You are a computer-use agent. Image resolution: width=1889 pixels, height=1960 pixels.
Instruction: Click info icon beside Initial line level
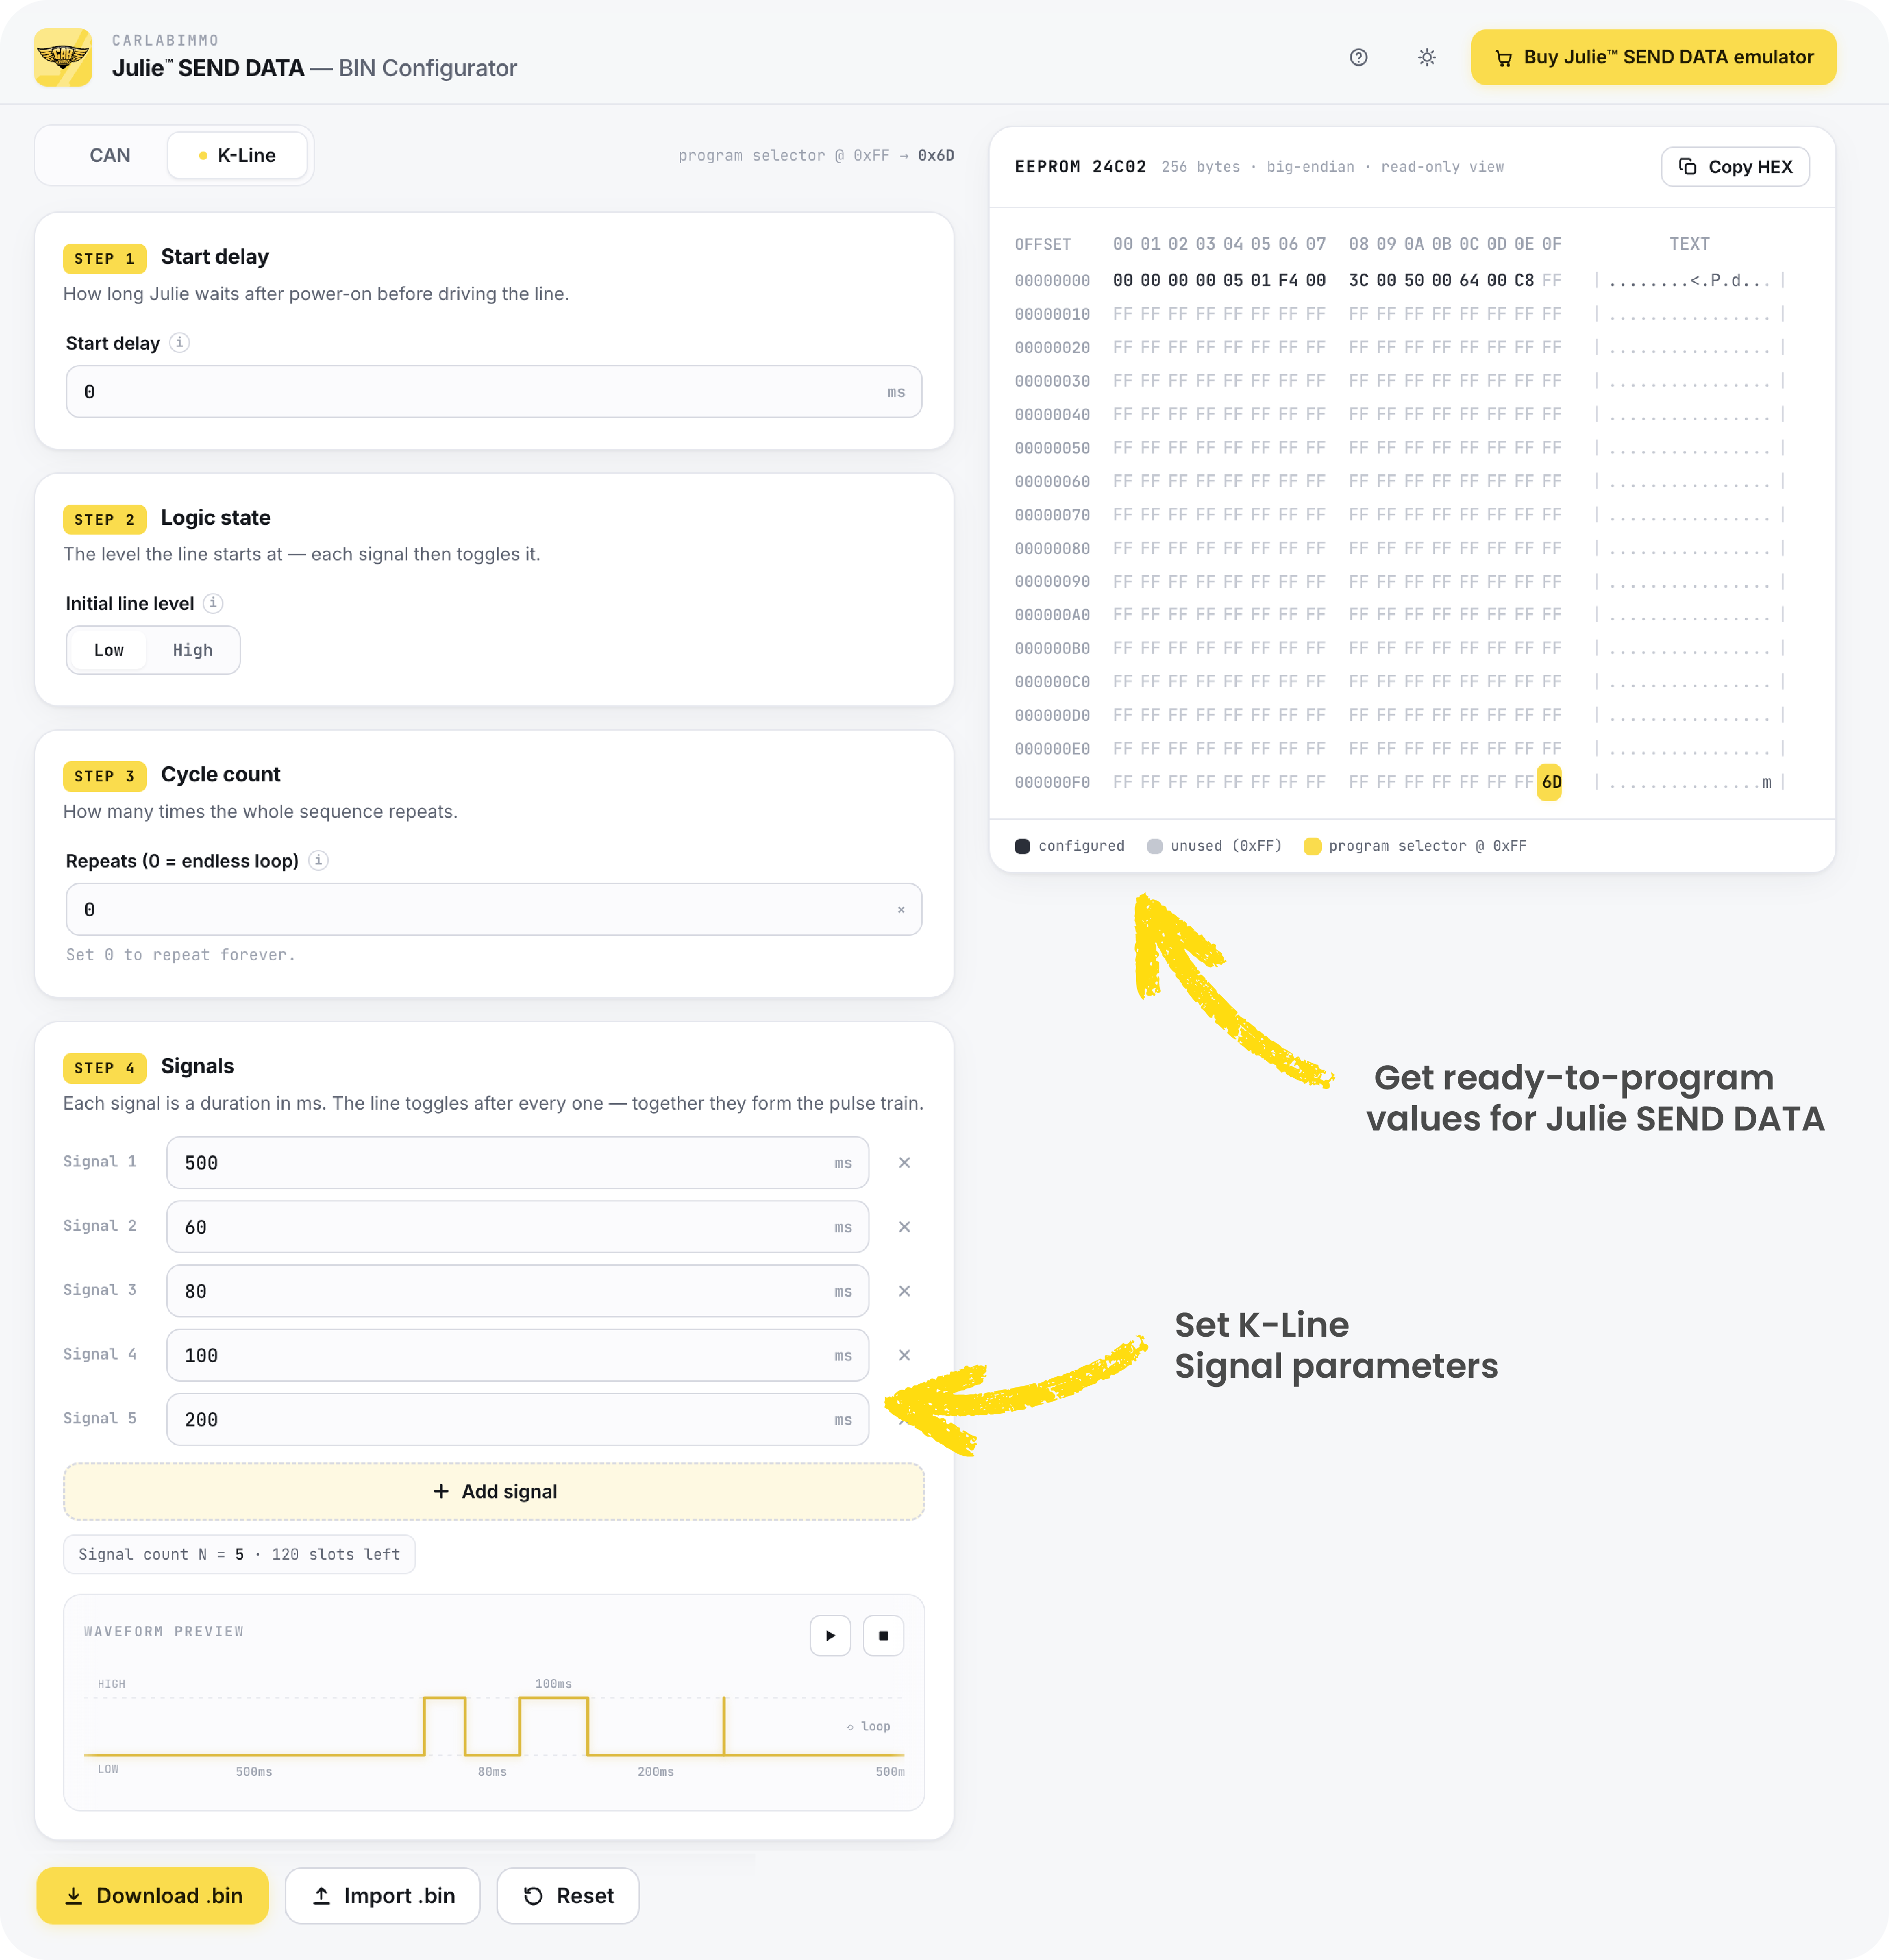(x=213, y=603)
